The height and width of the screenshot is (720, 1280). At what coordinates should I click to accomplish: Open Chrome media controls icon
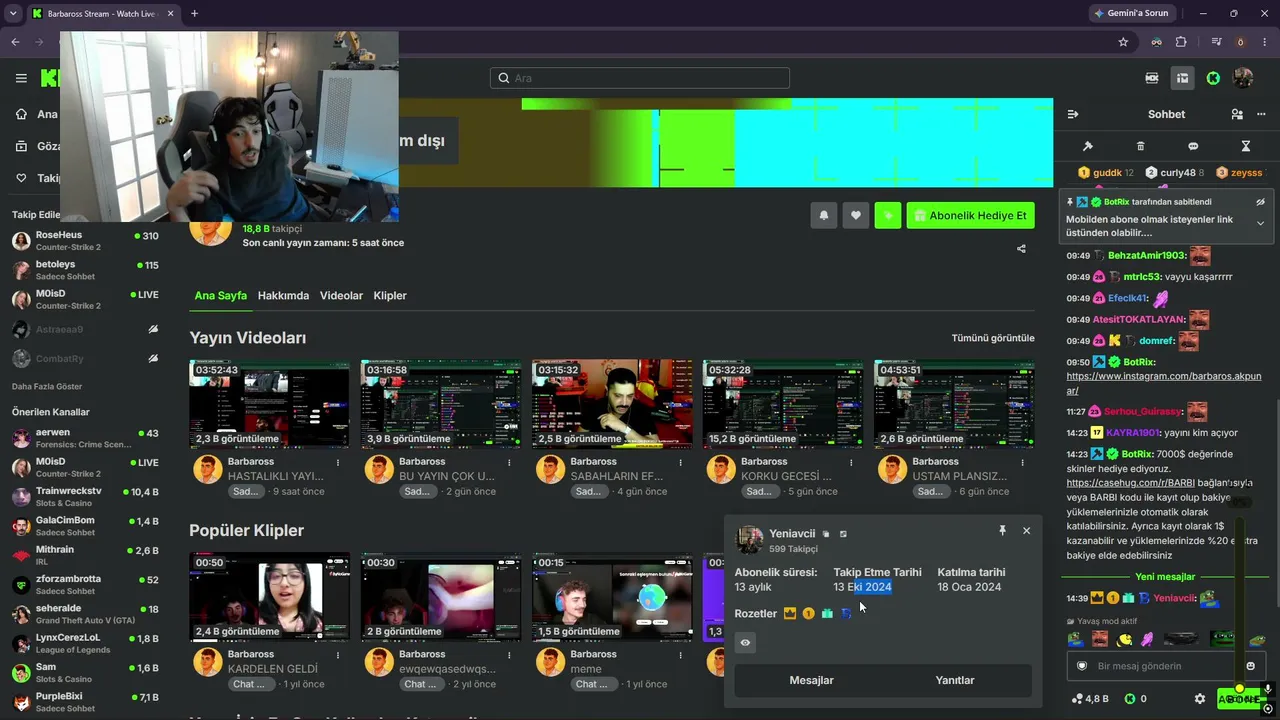click(x=1216, y=42)
